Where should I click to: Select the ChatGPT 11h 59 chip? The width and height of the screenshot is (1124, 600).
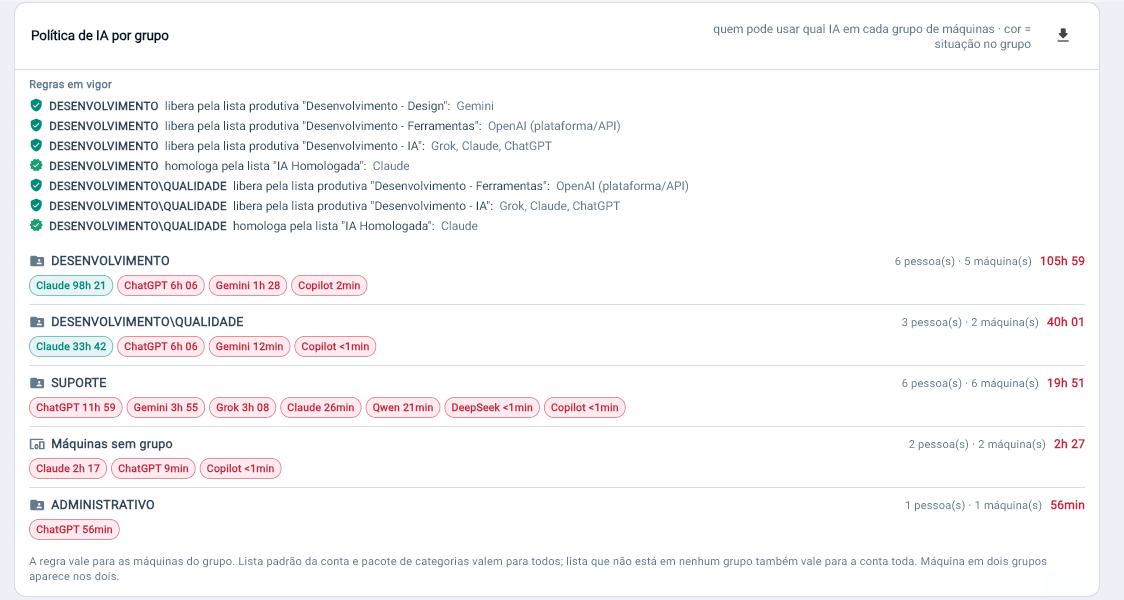tap(76, 407)
